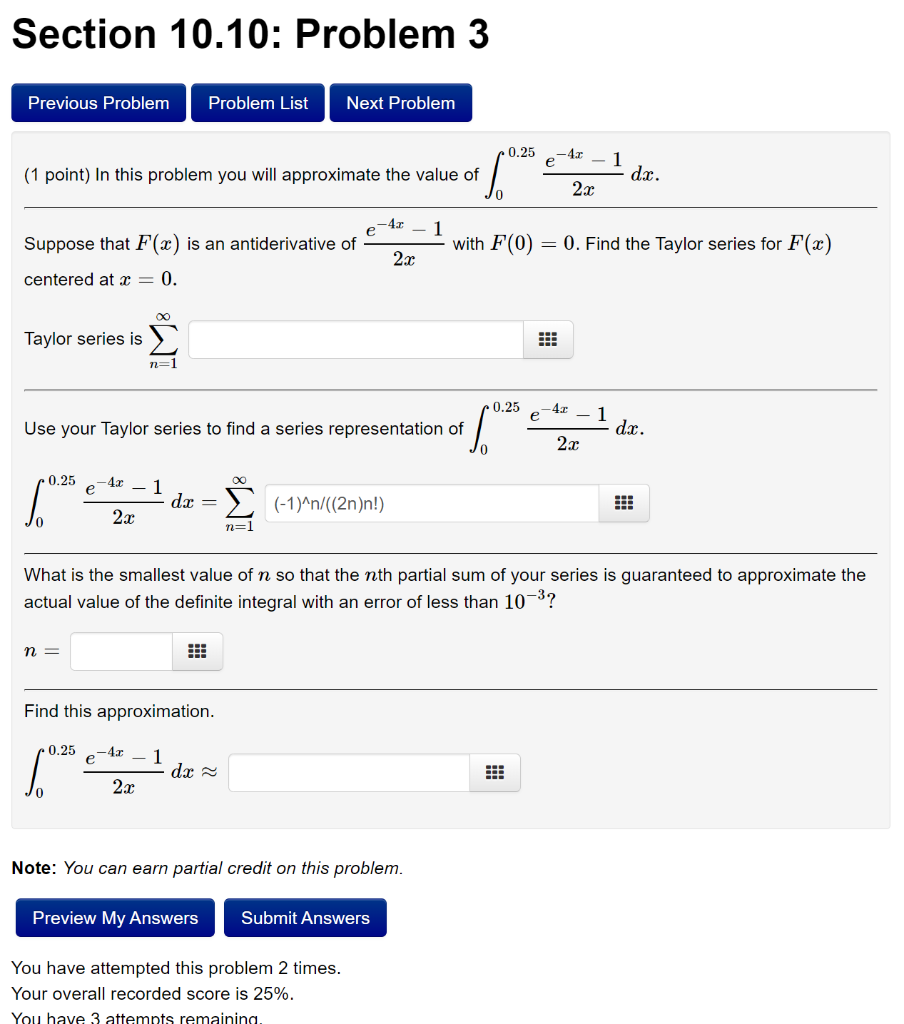
Task: Toggle the math entry palette for the n value
Action: (196, 651)
